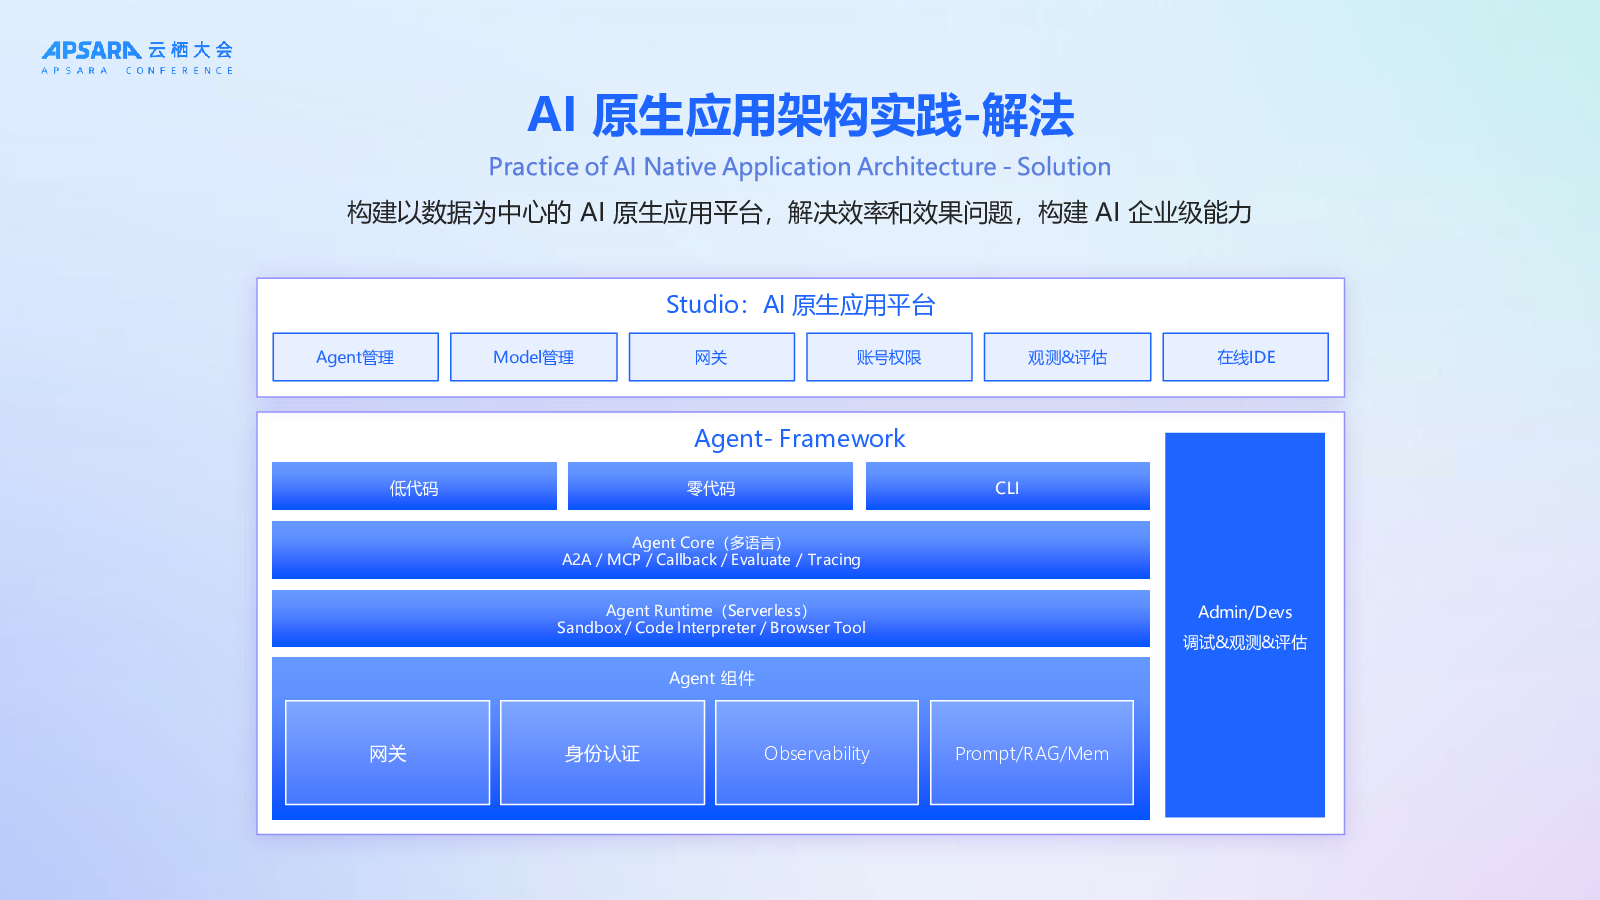Select the Observability component box
The image size is (1600, 900).
(817, 753)
